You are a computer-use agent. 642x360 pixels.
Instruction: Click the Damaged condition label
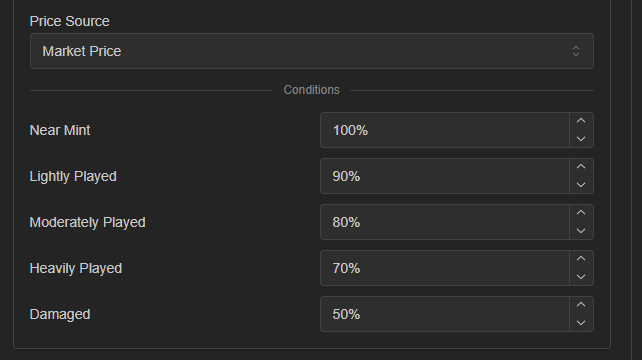point(60,314)
